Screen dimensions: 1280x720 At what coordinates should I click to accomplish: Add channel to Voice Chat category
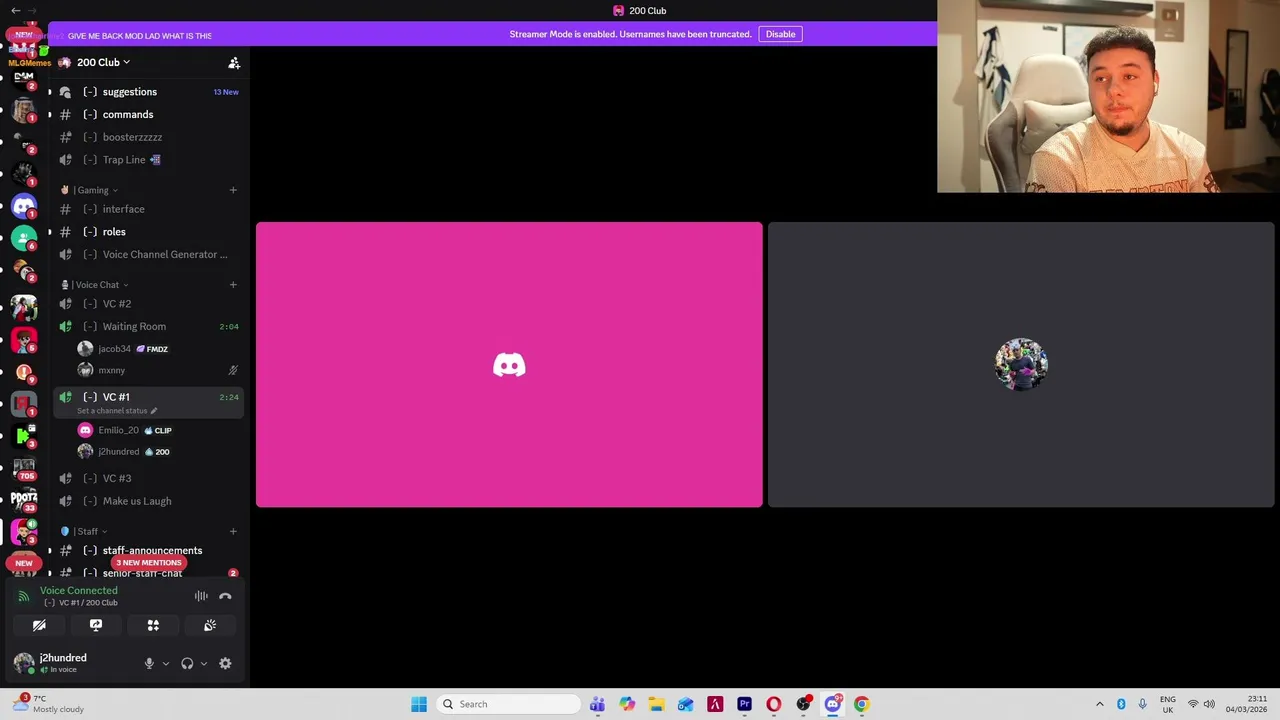point(233,285)
